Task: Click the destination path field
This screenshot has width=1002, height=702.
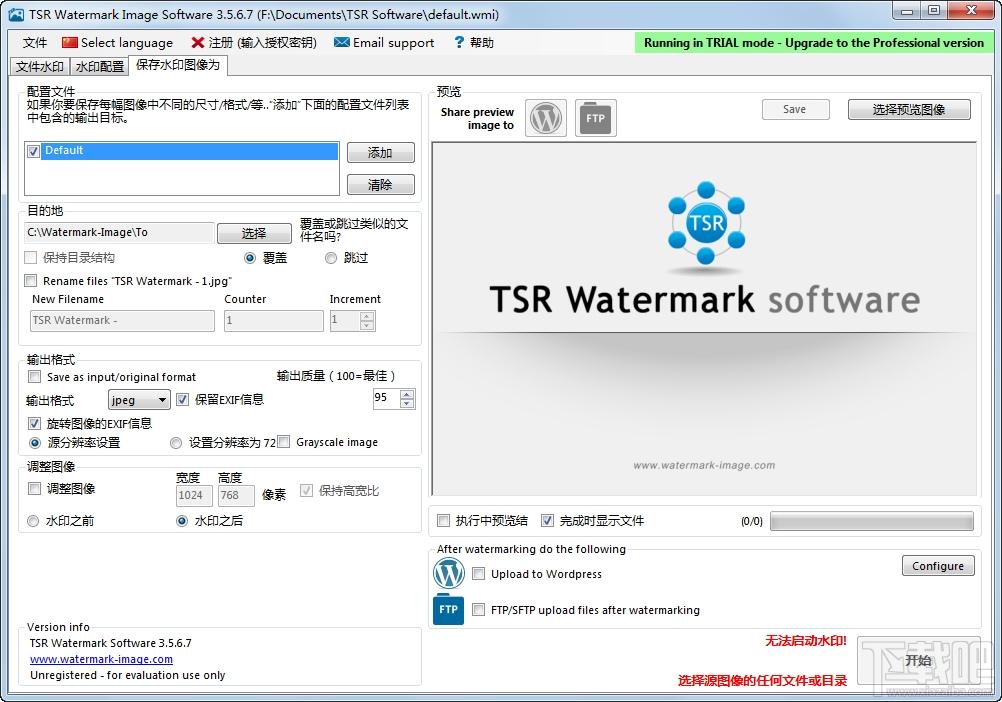Action: pyautogui.click(x=119, y=233)
